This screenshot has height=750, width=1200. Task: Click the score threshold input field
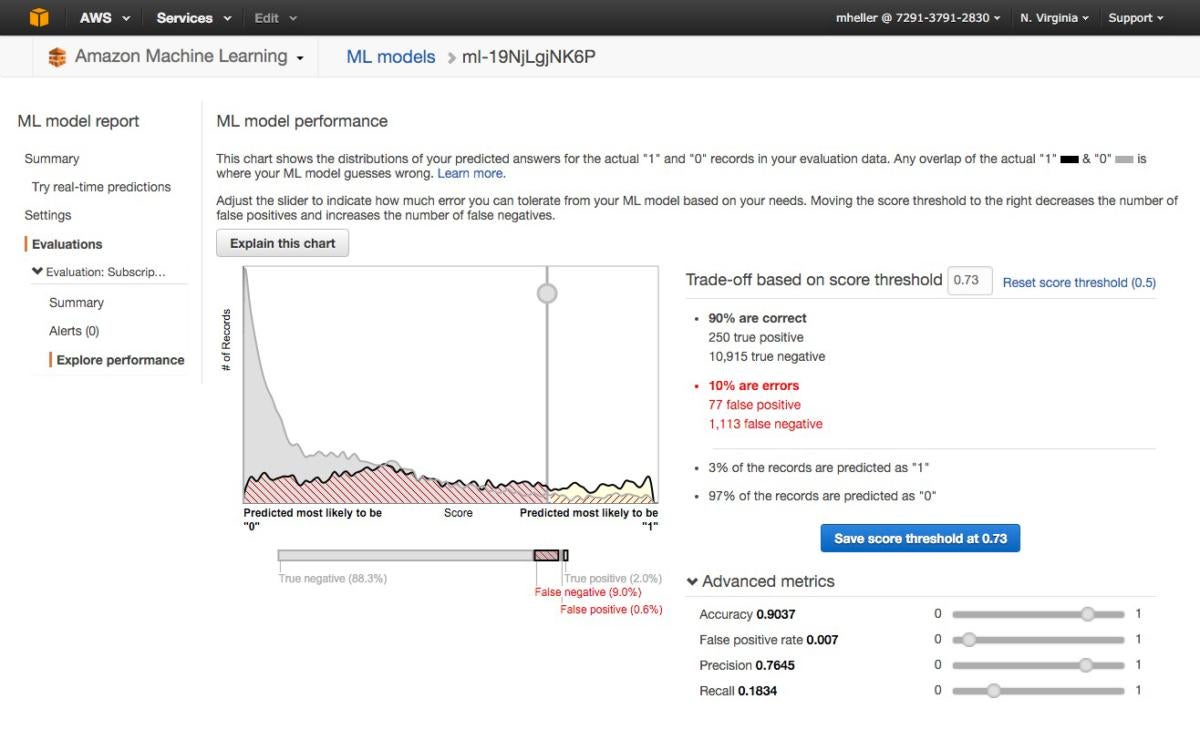pyautogui.click(x=967, y=281)
